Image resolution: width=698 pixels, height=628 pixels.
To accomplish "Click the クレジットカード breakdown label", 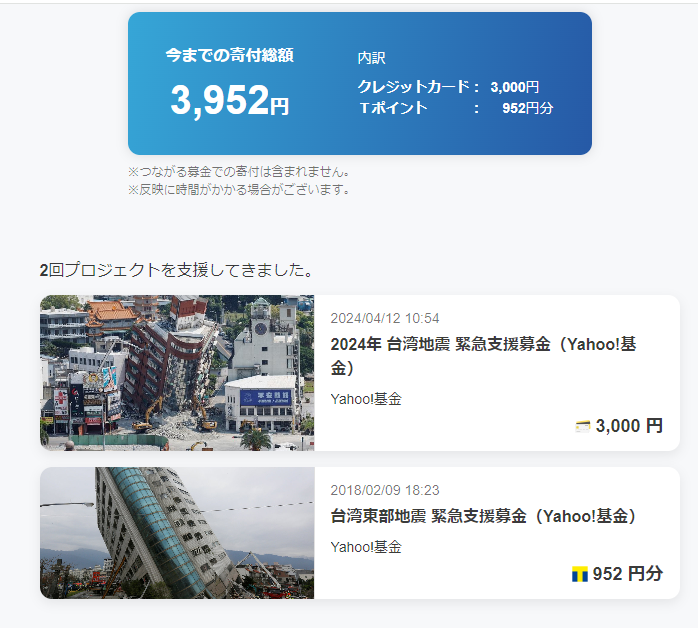I will point(414,86).
